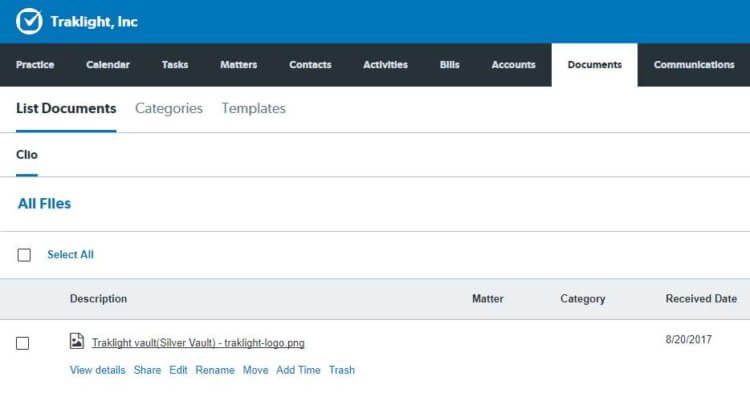Sort by the Received Date column header
The height and width of the screenshot is (393, 750).
click(x=701, y=299)
